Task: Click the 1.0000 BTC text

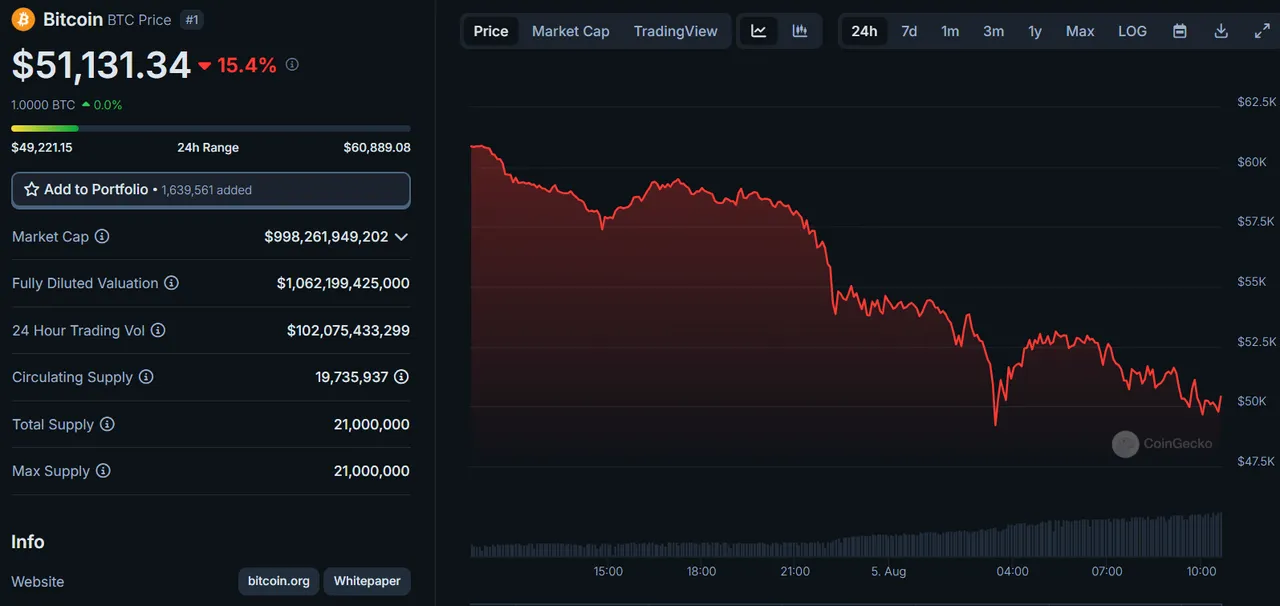Action: pos(43,104)
